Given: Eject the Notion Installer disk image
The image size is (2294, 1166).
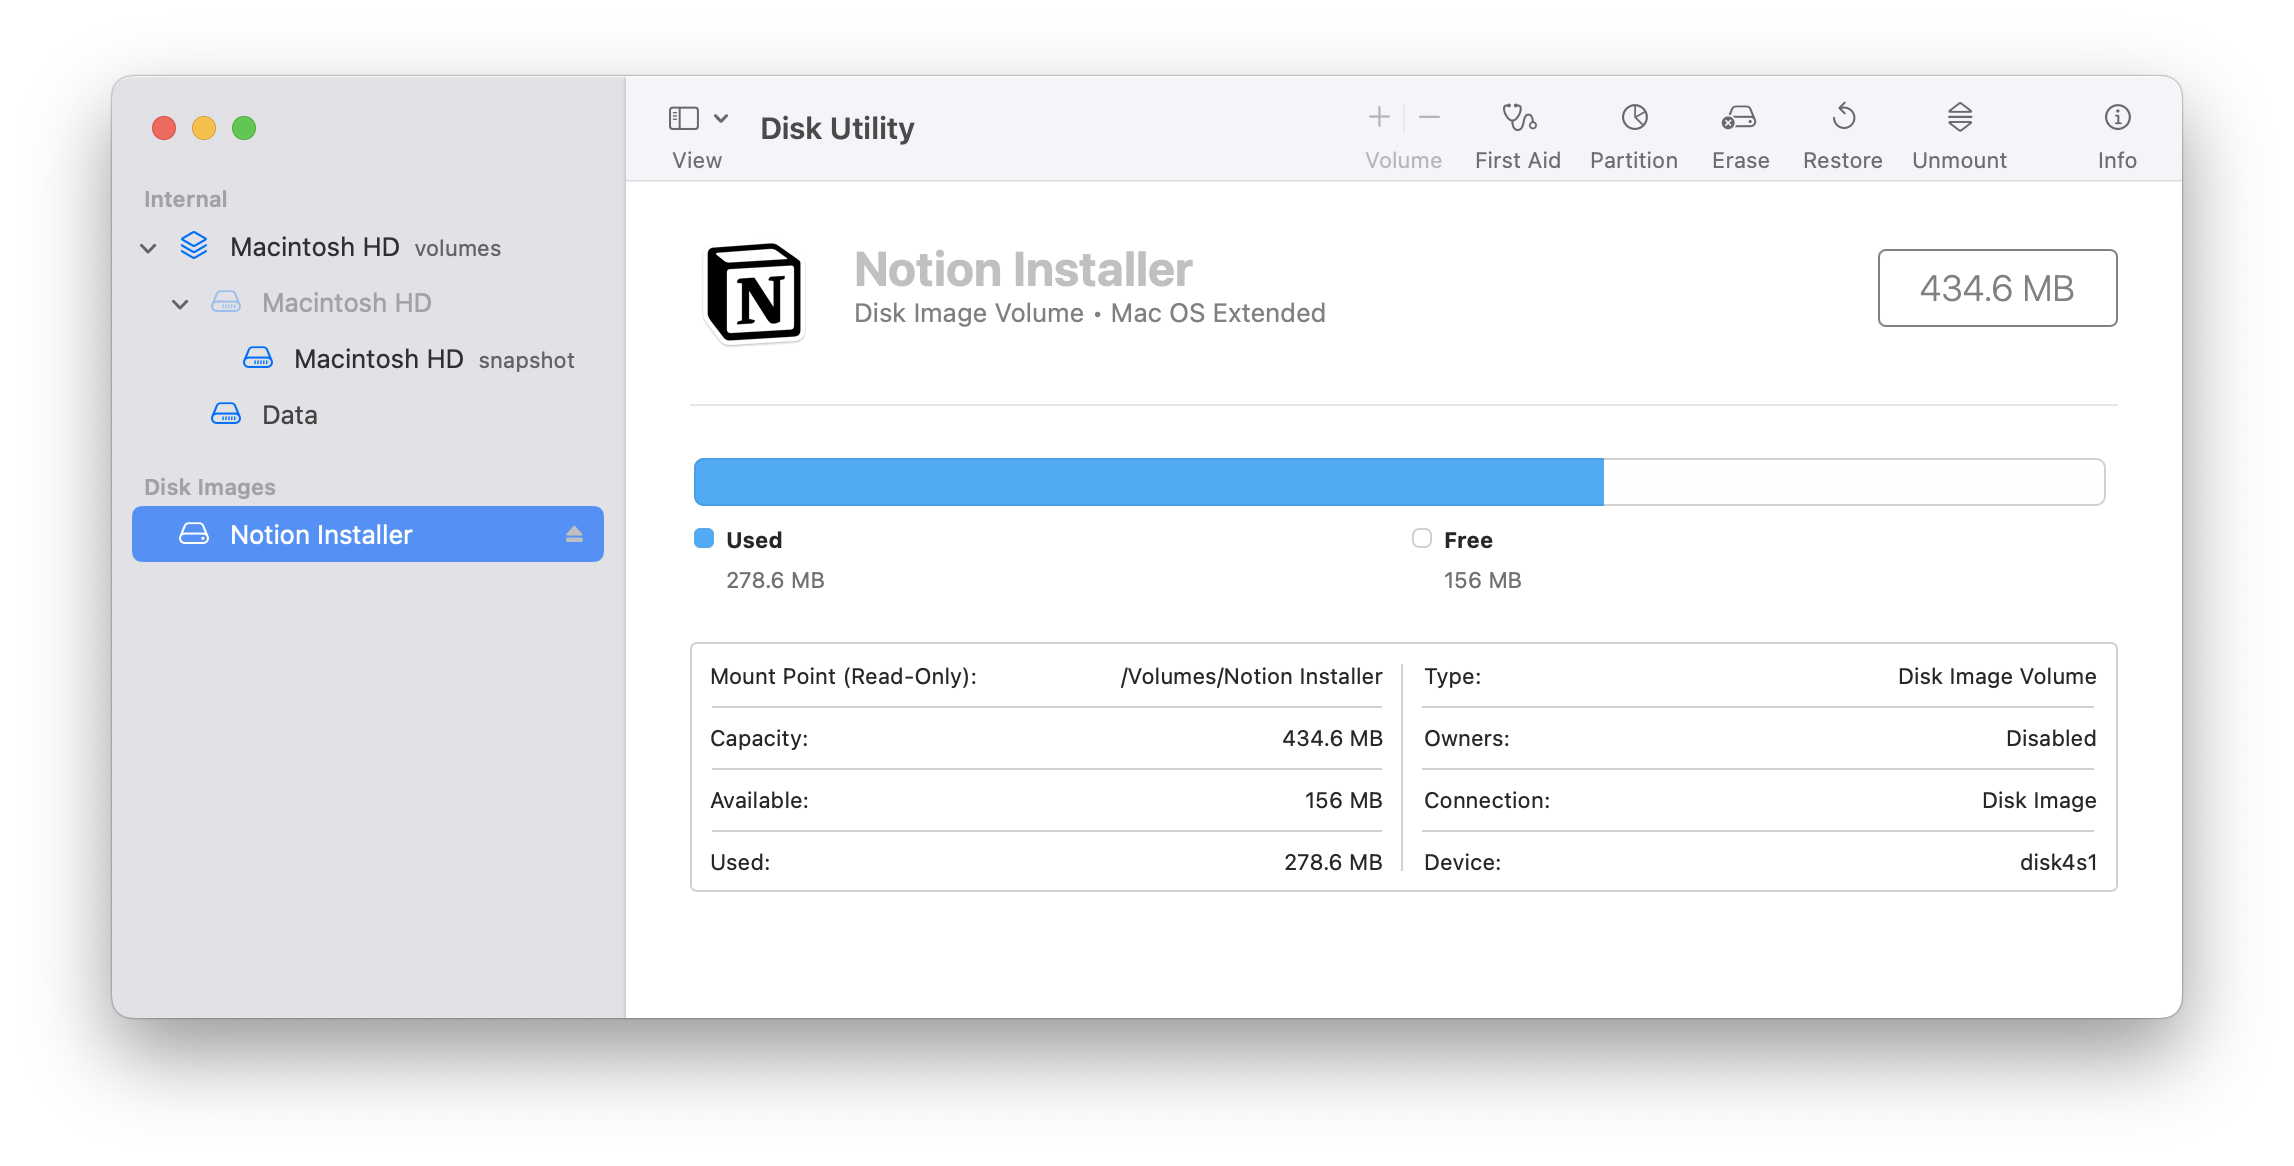Looking at the screenshot, I should 574,534.
